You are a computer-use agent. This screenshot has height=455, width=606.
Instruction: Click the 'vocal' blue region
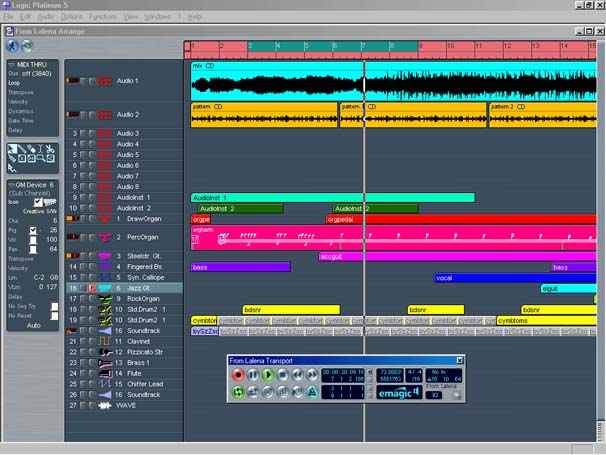click(x=515, y=278)
